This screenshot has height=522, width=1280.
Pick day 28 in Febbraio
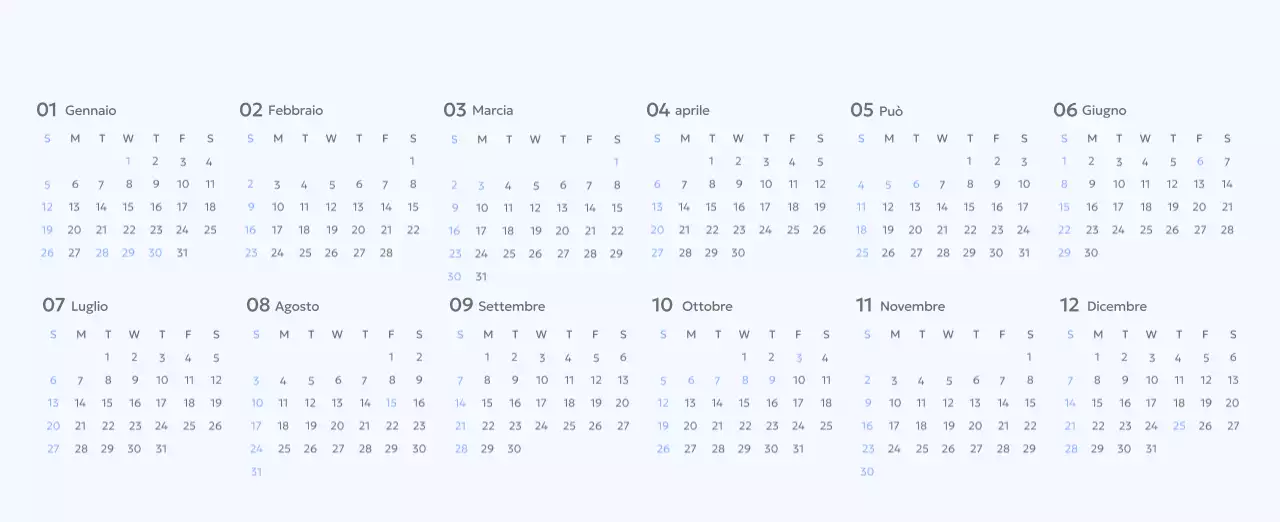[x=386, y=253]
